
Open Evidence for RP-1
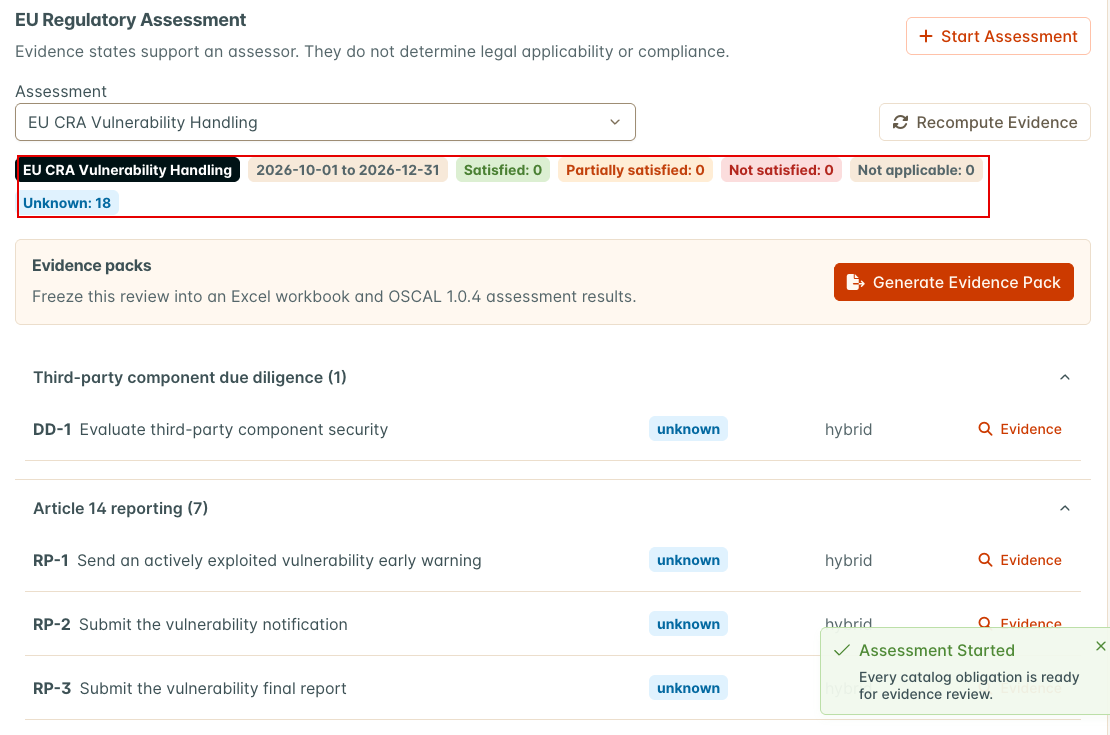1020,560
